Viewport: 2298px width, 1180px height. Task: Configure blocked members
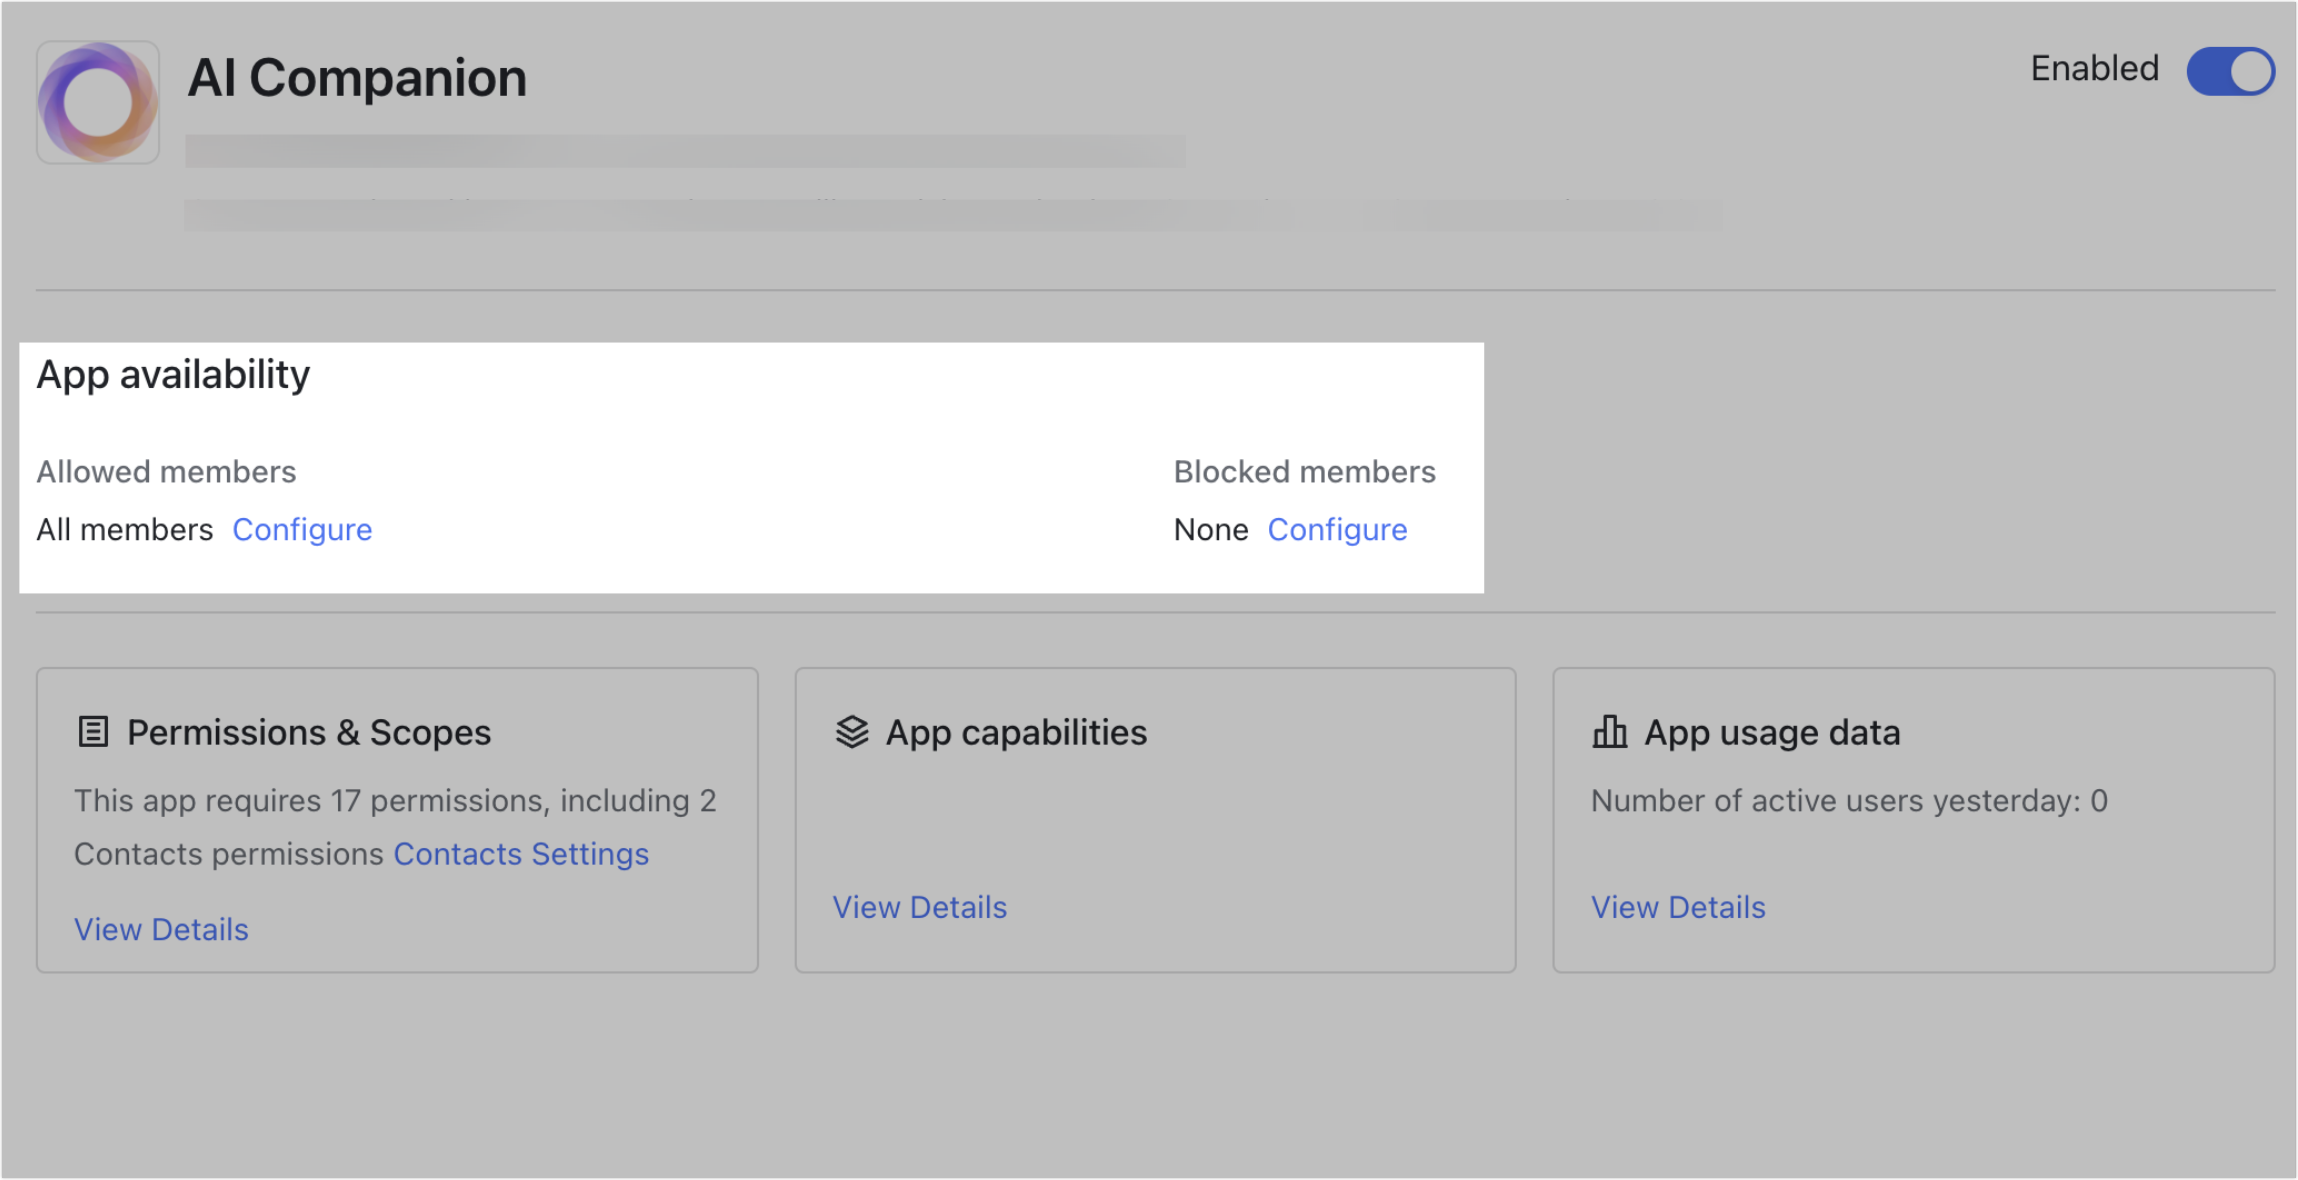click(1337, 529)
